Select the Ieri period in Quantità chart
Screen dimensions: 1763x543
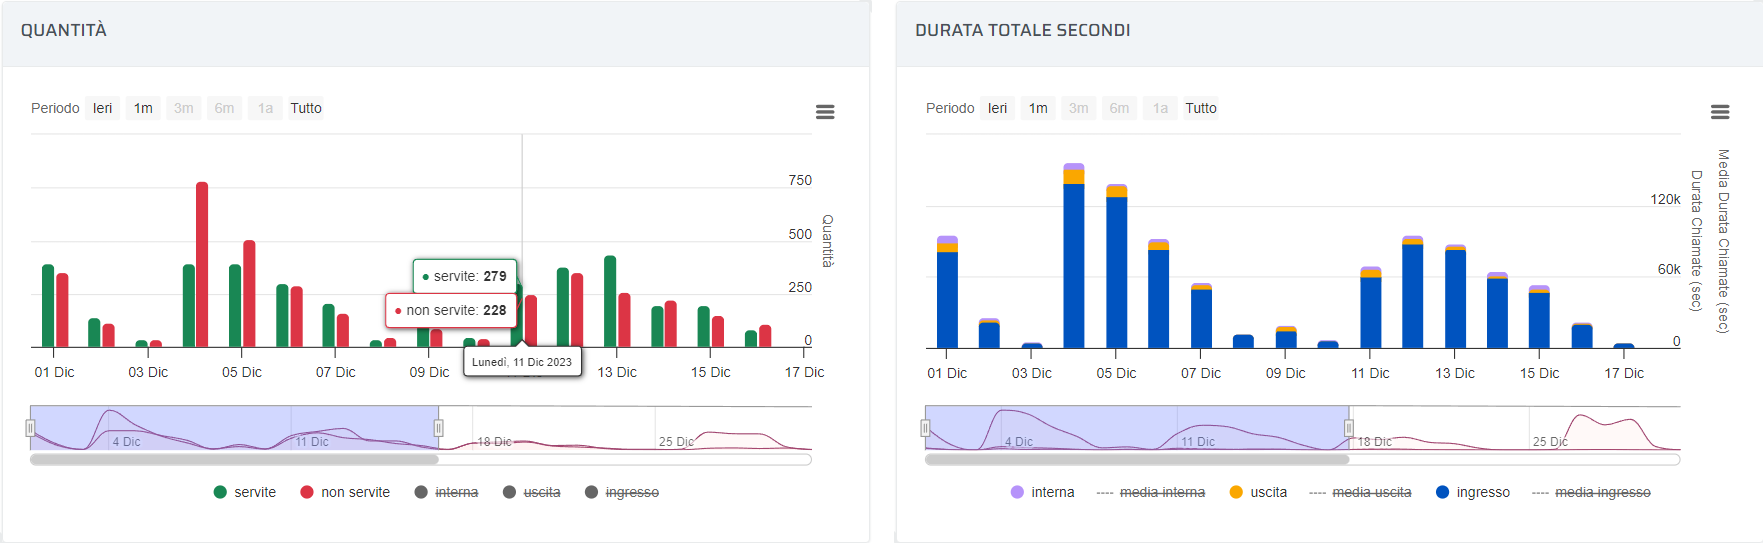click(103, 108)
